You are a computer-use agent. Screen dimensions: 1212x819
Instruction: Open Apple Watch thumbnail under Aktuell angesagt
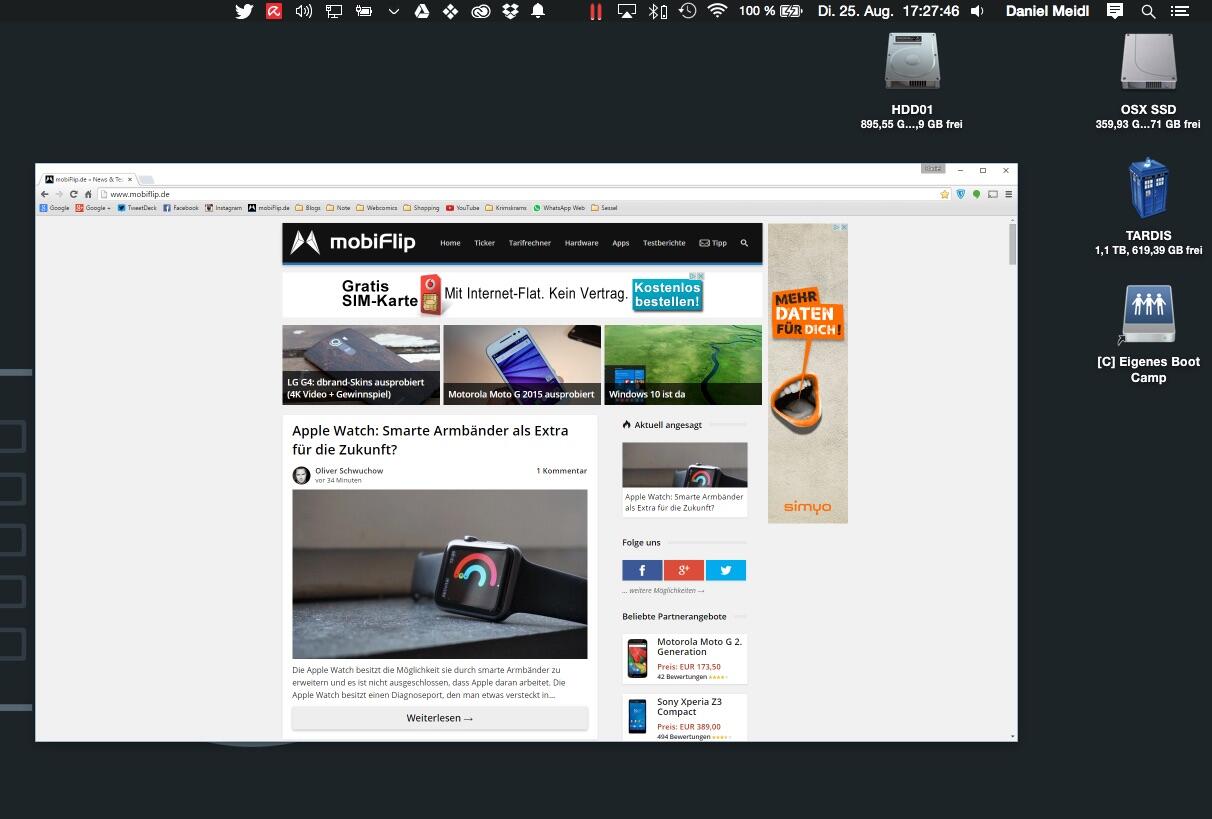click(684, 465)
